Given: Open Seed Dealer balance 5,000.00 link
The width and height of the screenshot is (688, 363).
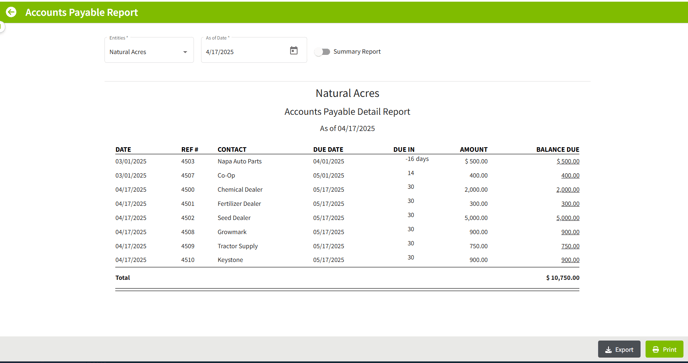Looking at the screenshot, I should tap(568, 218).
